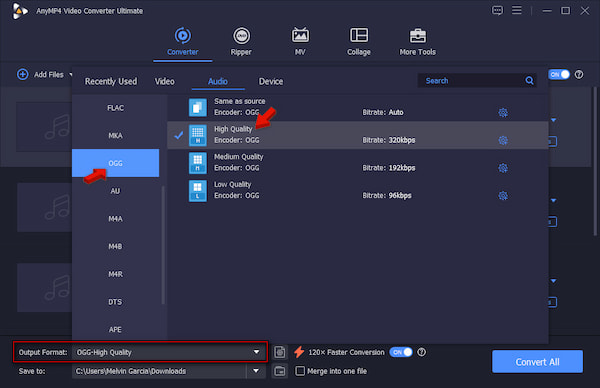Click Low Quality preset label
This screenshot has height=388, width=600.
pos(232,184)
